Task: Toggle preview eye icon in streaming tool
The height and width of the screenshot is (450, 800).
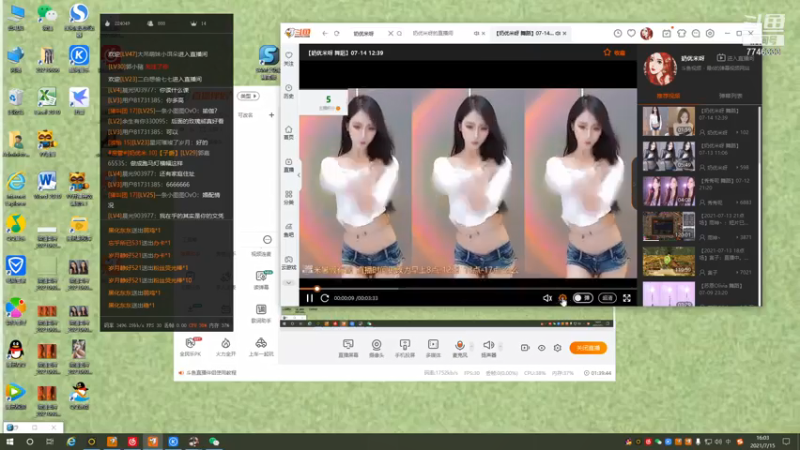Action: click(541, 348)
